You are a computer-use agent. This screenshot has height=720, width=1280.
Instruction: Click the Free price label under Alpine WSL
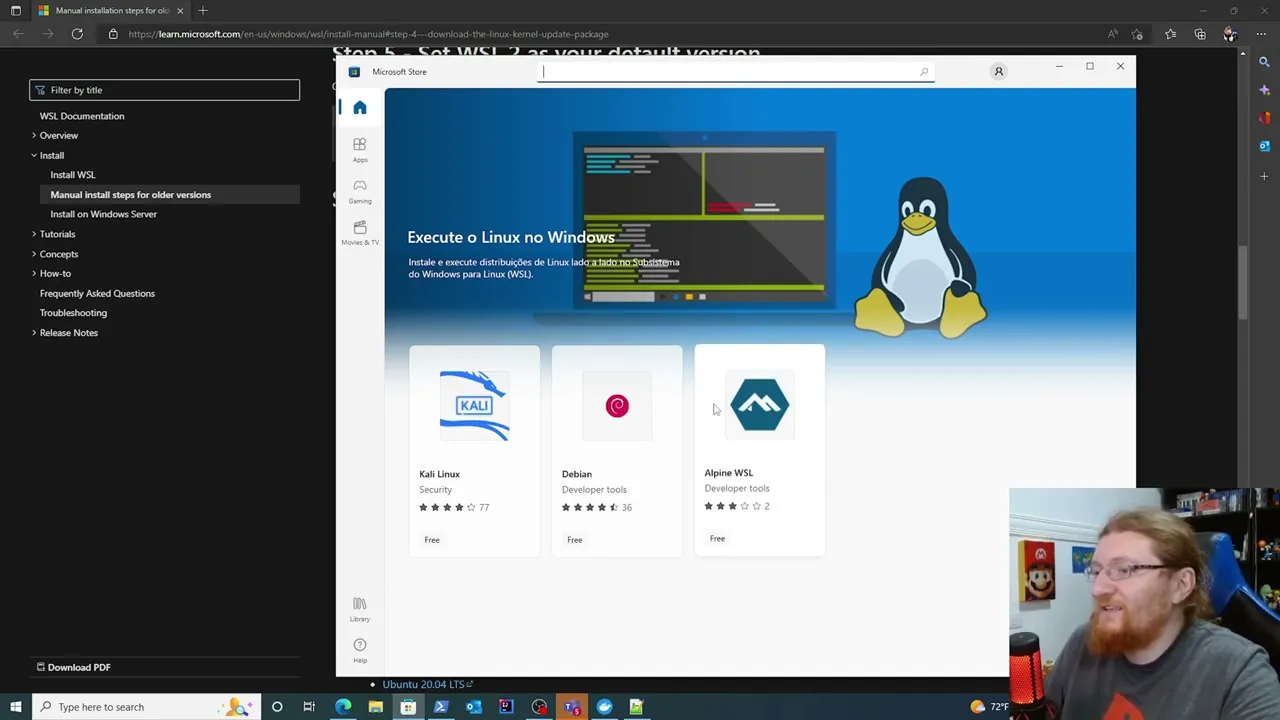point(717,538)
